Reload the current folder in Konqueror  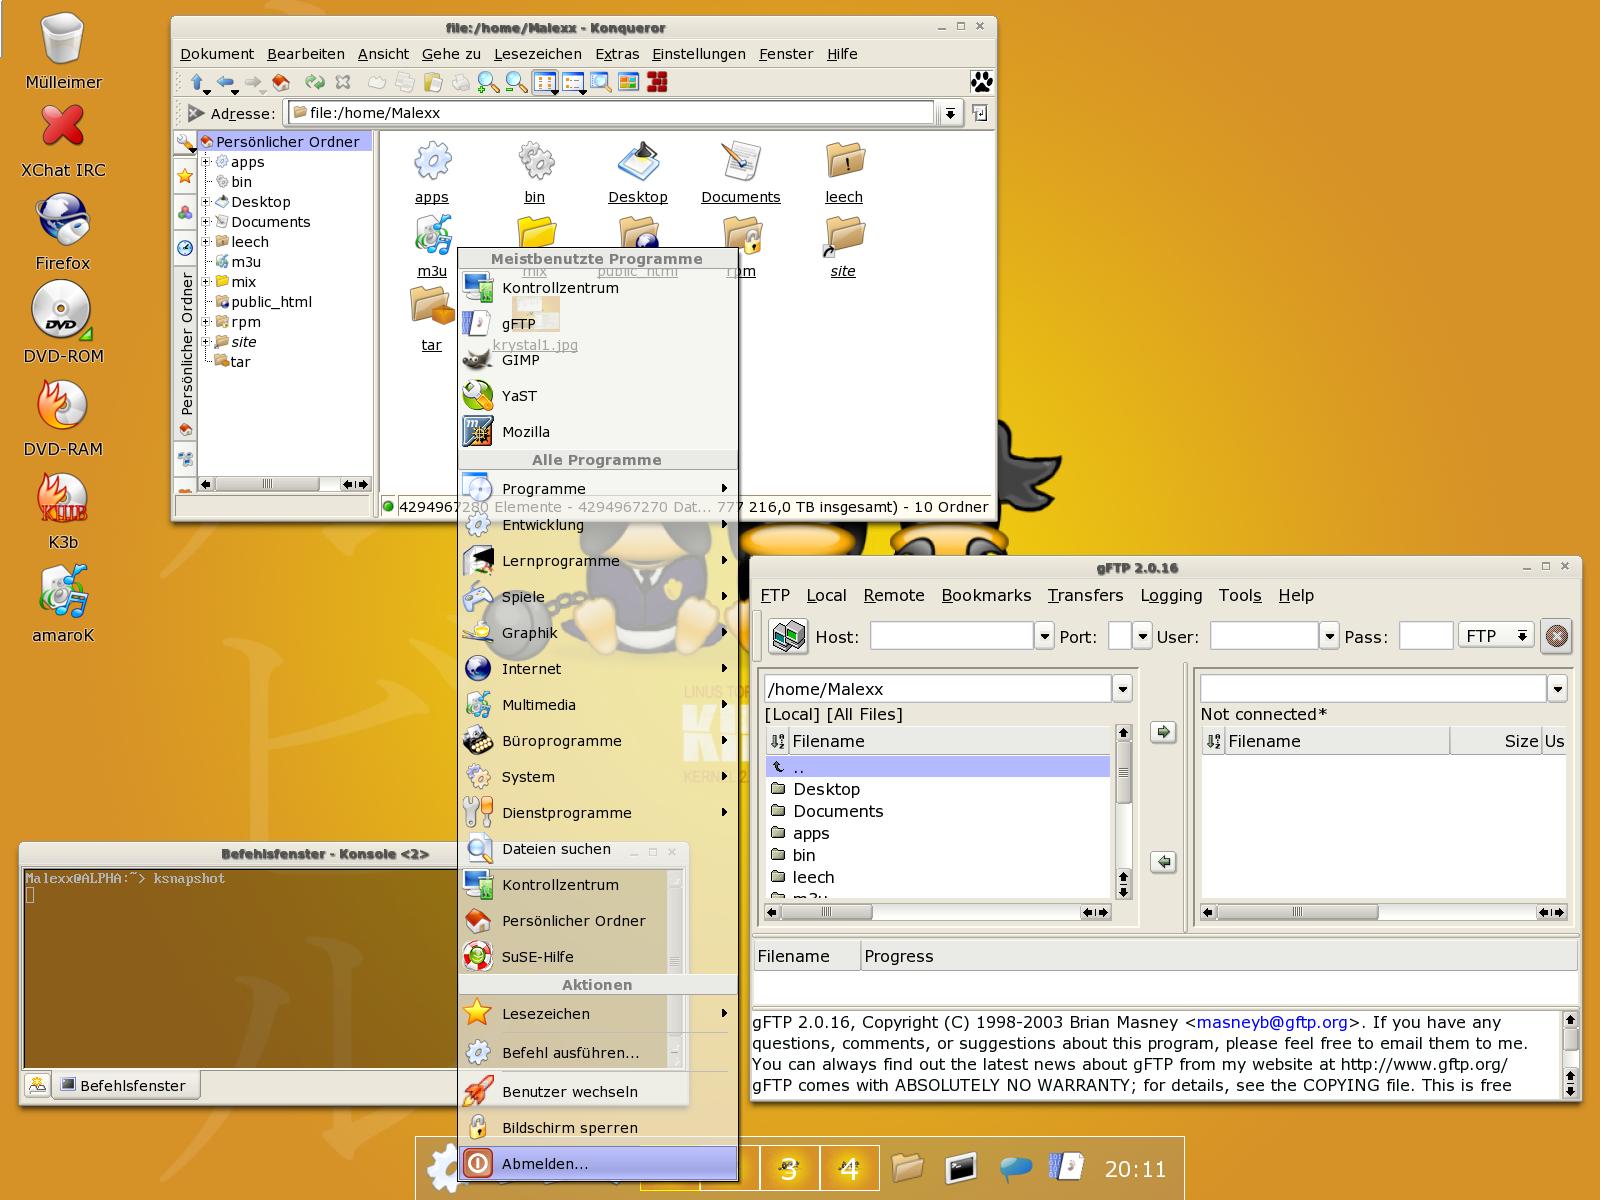315,83
